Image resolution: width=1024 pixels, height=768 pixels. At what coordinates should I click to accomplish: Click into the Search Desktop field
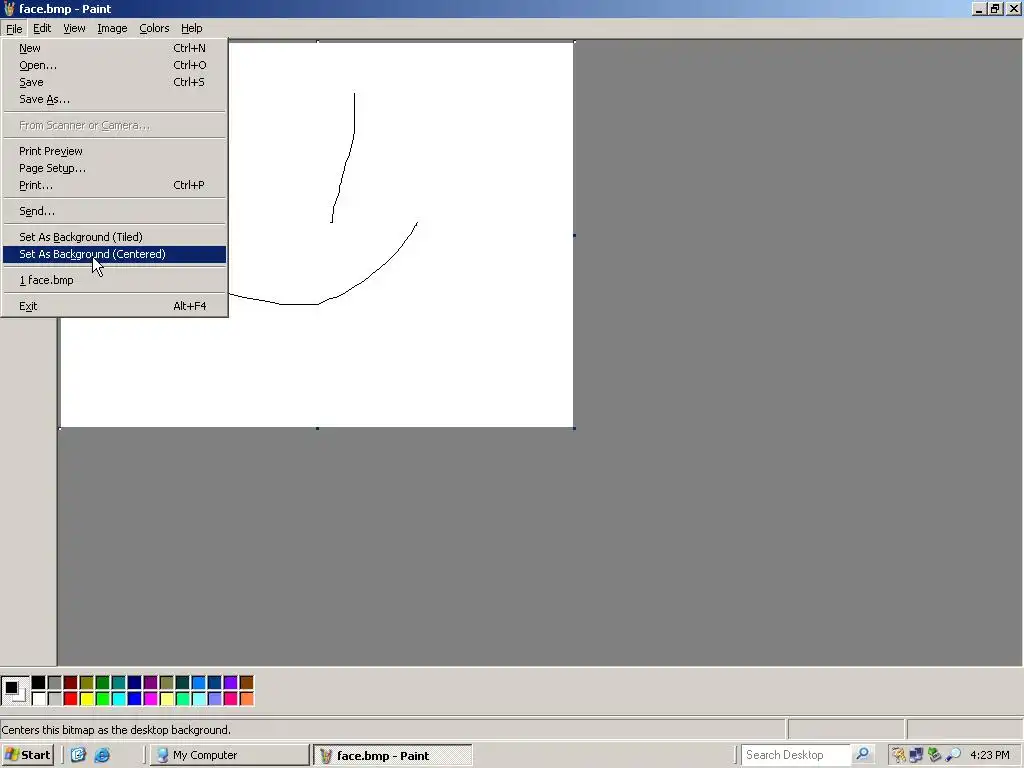pyautogui.click(x=795, y=754)
